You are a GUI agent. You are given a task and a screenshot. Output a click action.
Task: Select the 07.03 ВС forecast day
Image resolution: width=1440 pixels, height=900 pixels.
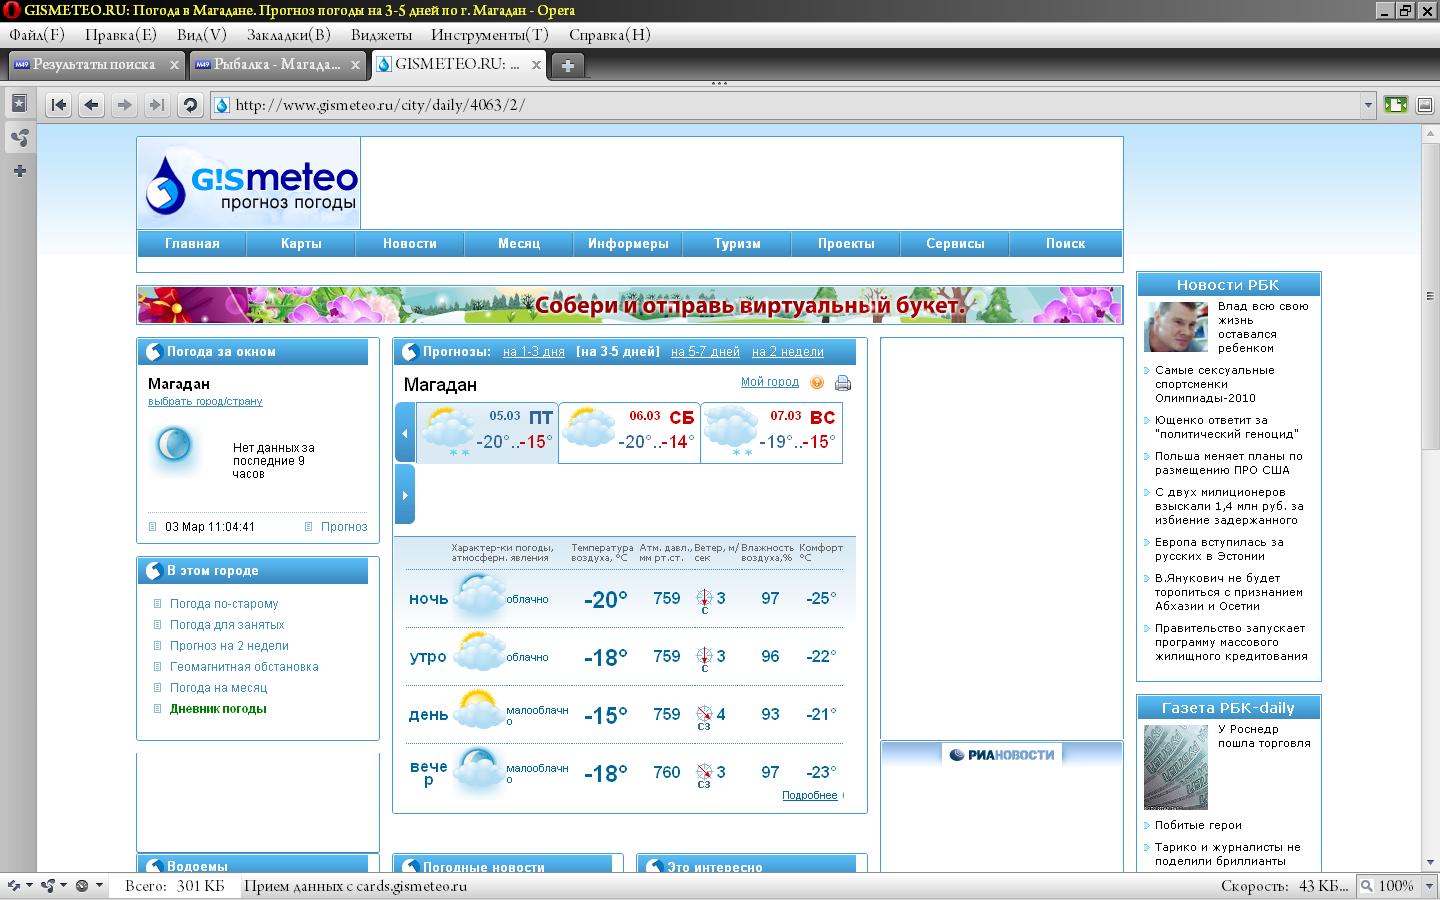click(771, 432)
